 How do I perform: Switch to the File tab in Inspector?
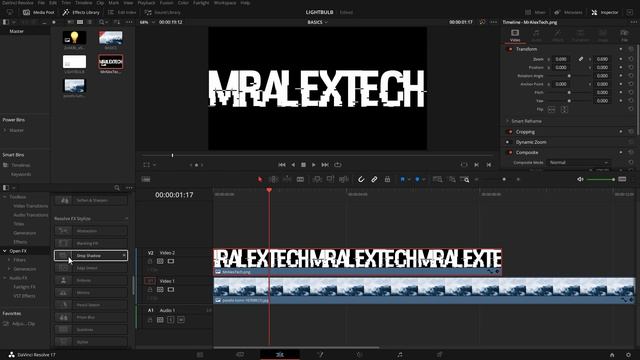coord(624,35)
